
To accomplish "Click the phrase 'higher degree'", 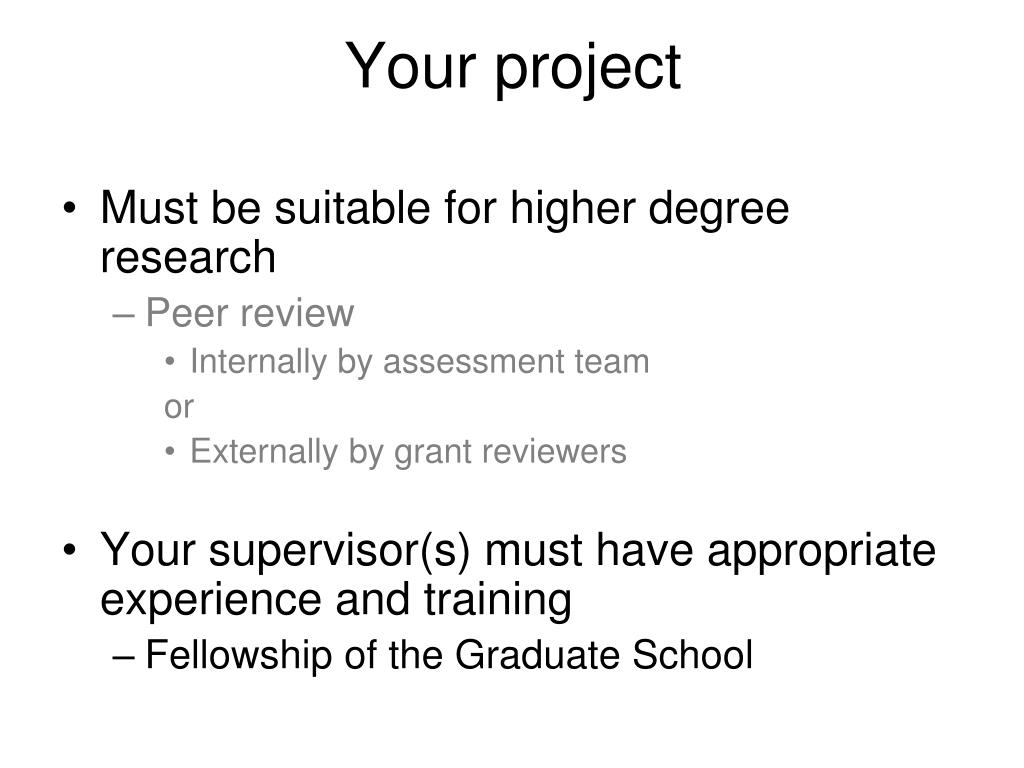I will [650, 209].
